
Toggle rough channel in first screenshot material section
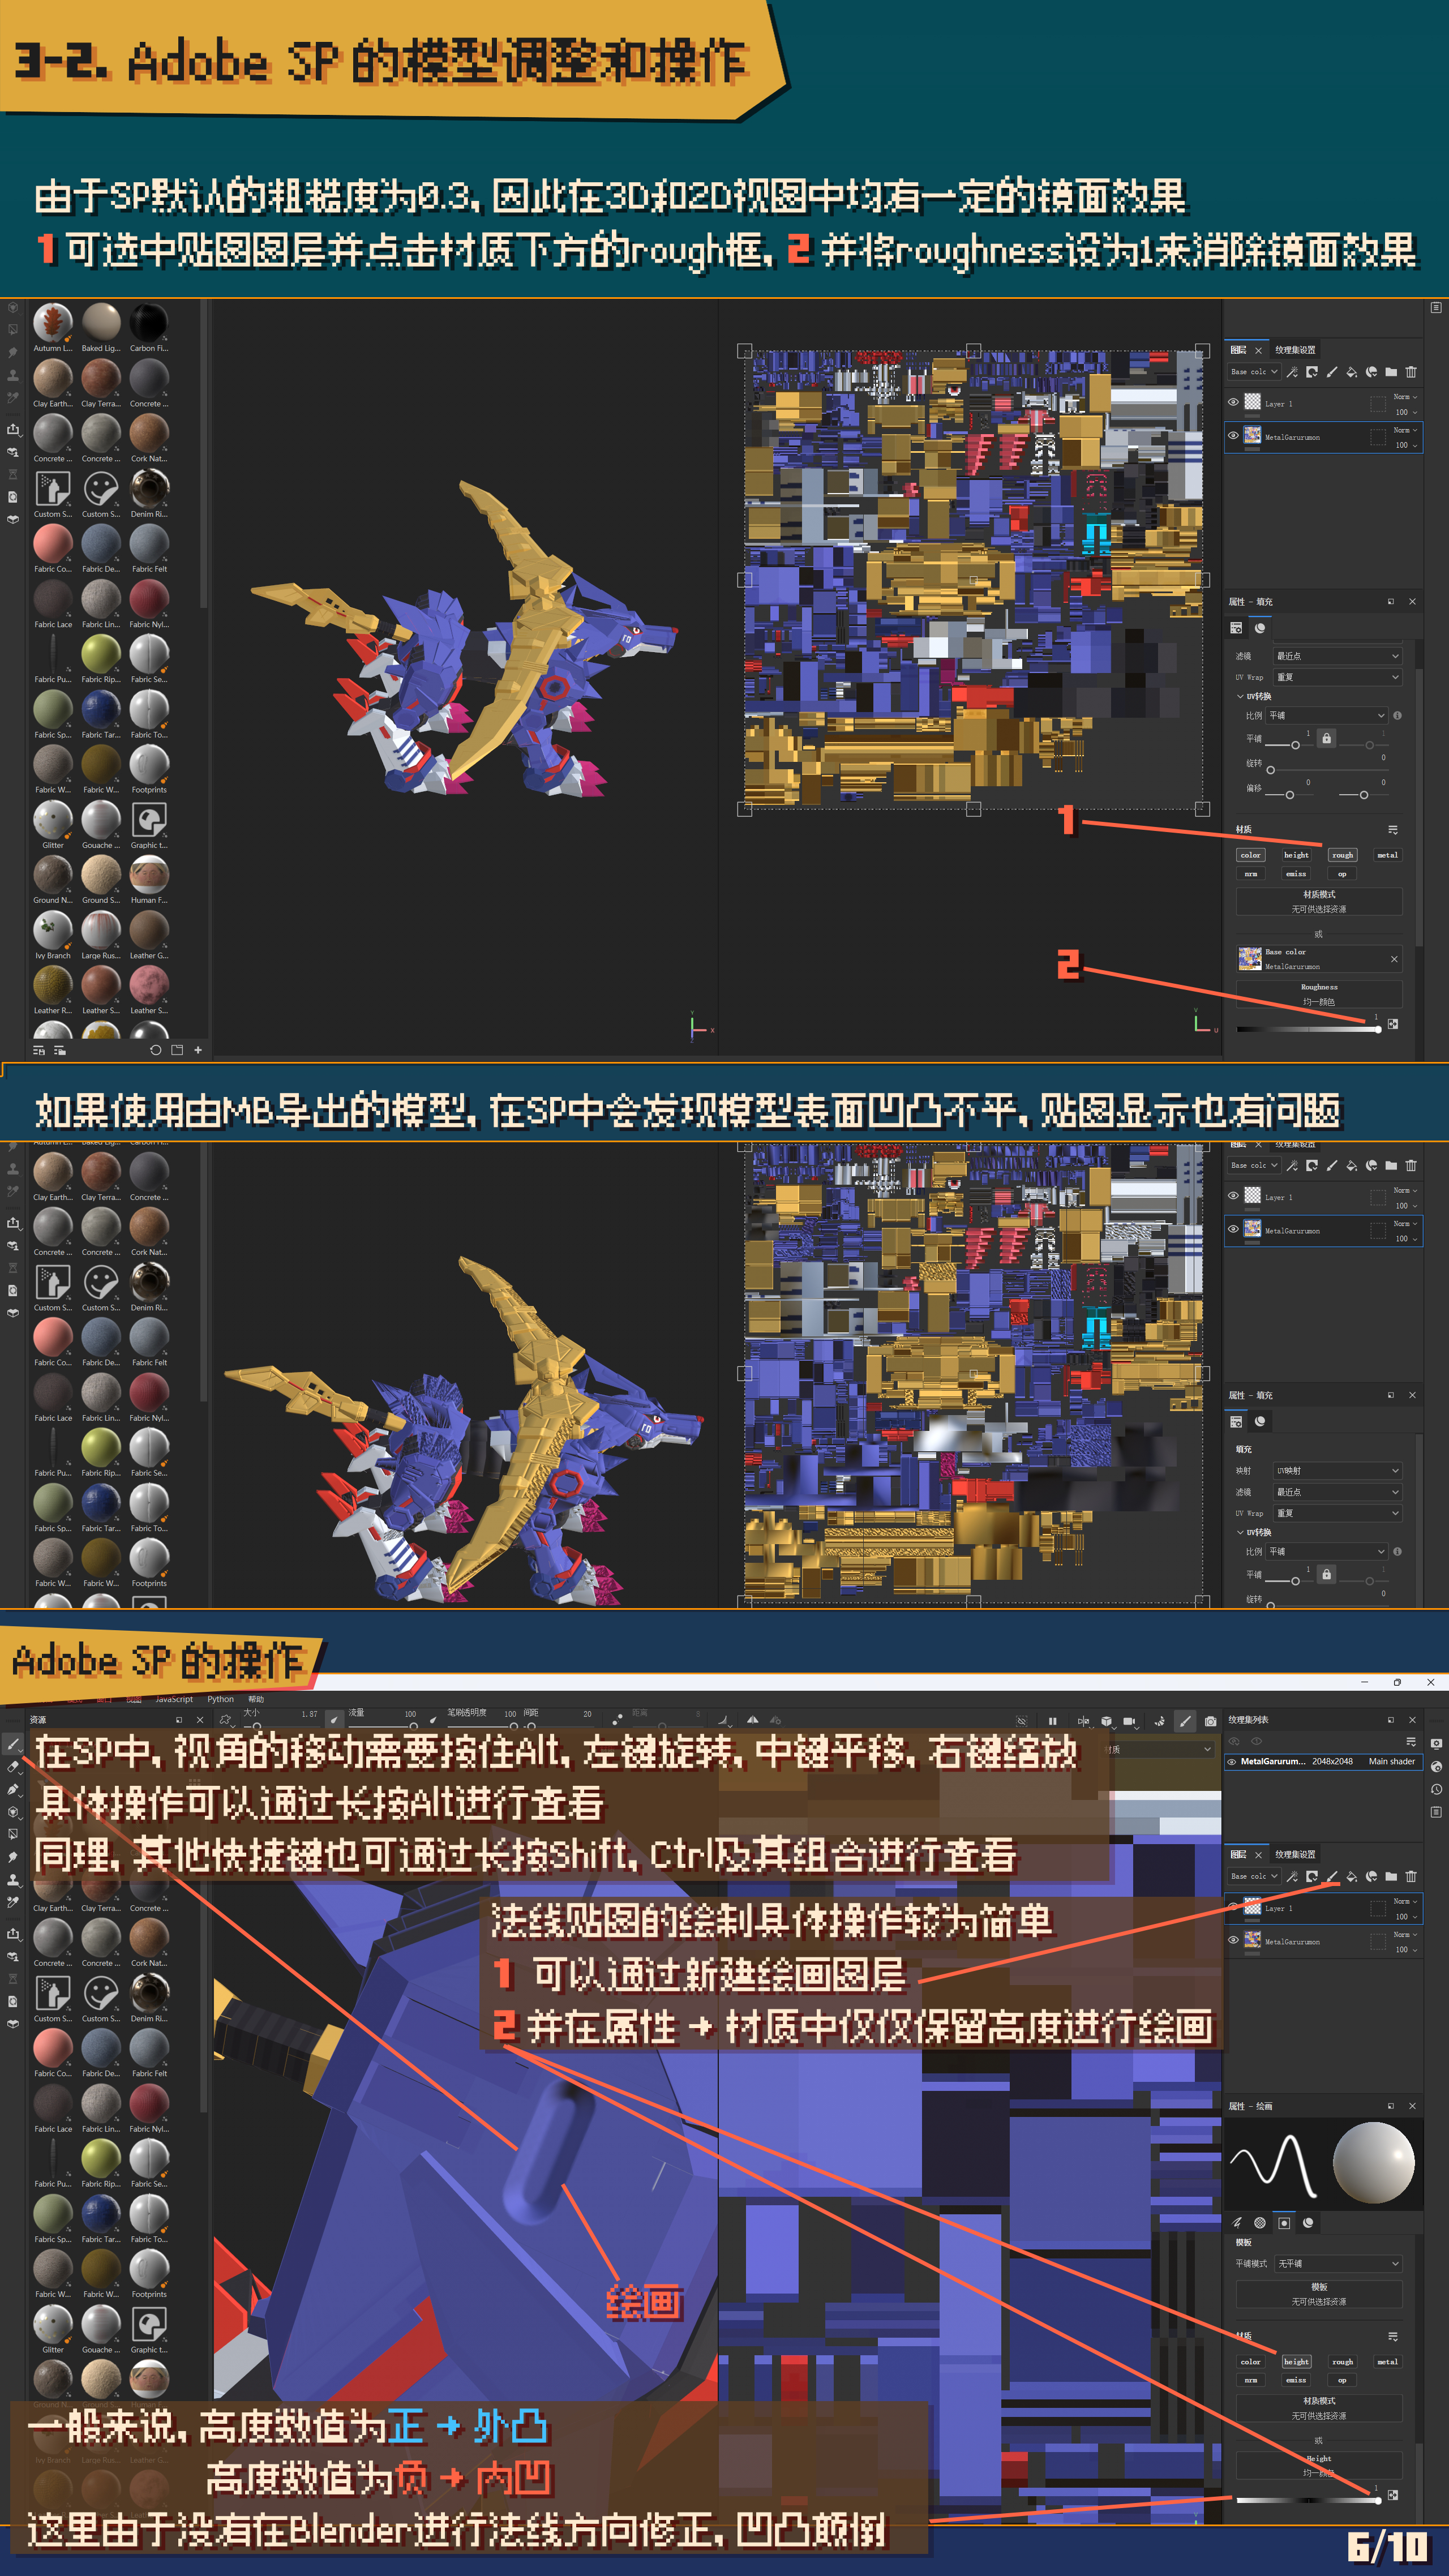[x=1342, y=855]
